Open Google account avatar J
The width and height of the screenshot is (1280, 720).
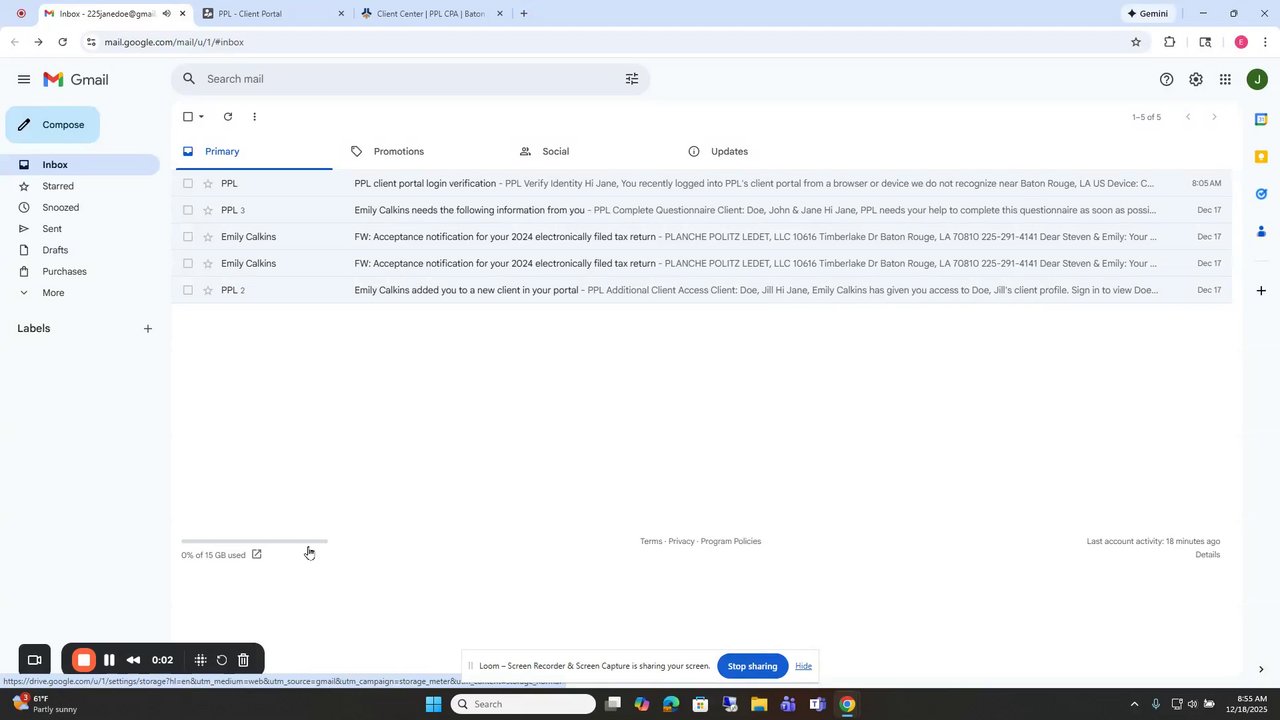click(x=1258, y=80)
